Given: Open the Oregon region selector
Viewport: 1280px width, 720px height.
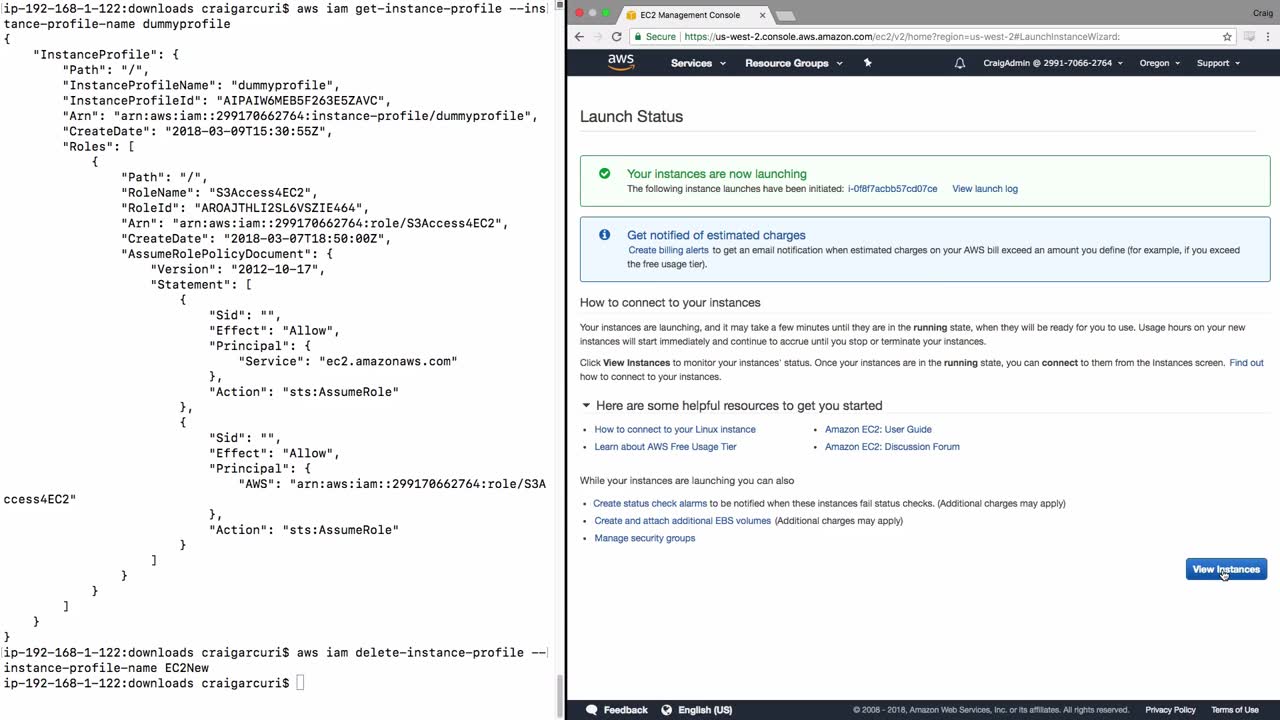Looking at the screenshot, I should (x=1160, y=63).
